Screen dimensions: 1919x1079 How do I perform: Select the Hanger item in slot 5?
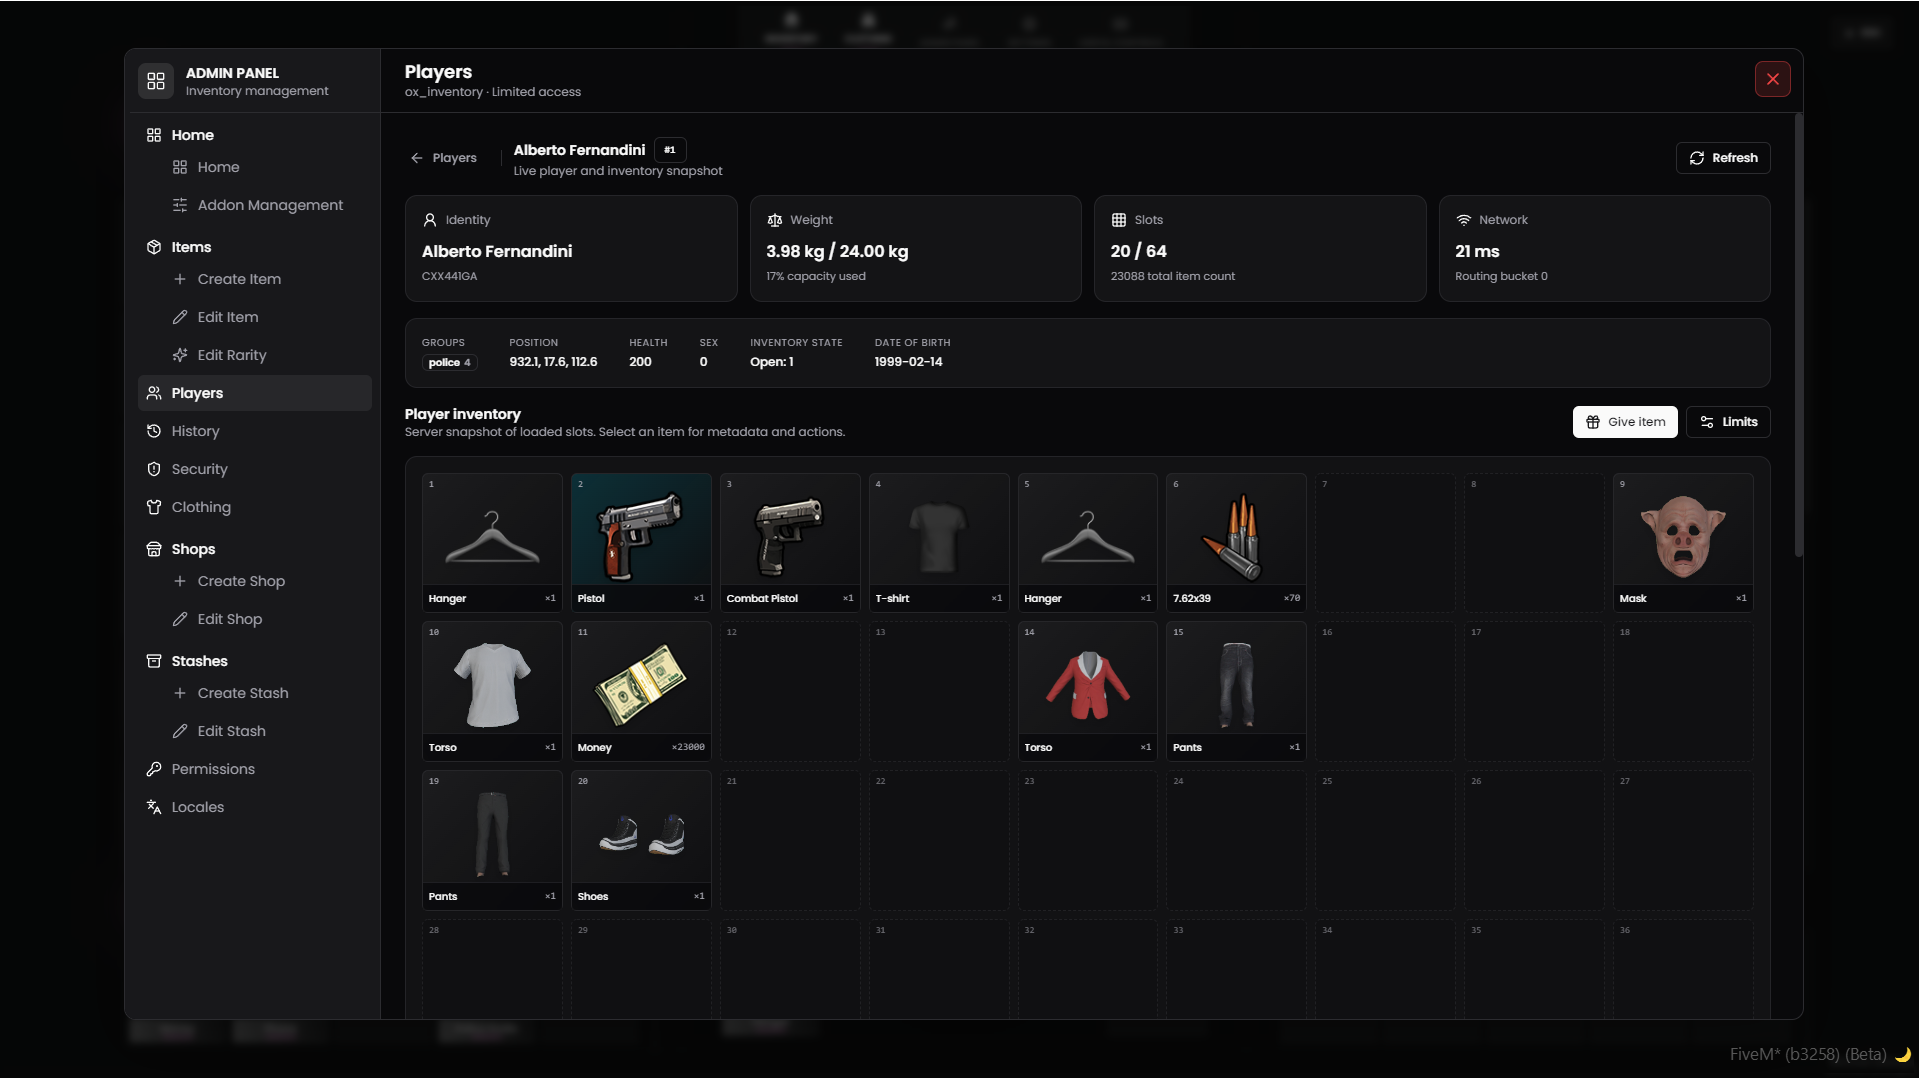1087,541
